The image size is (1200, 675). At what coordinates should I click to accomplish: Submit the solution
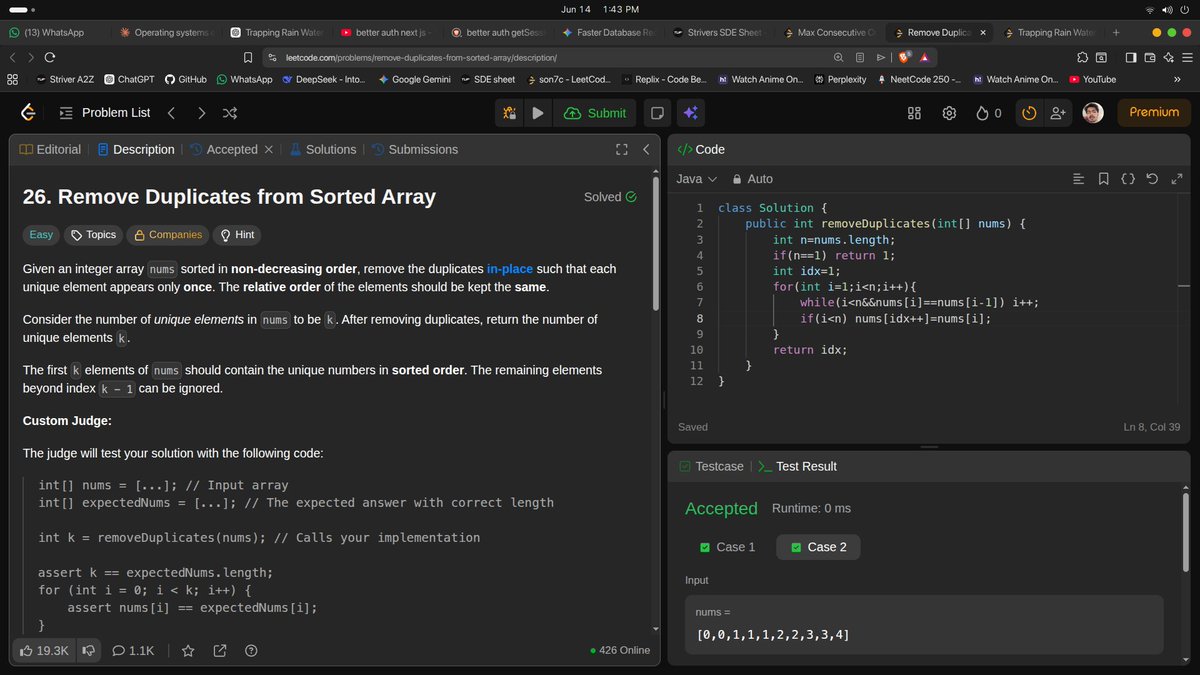596,113
